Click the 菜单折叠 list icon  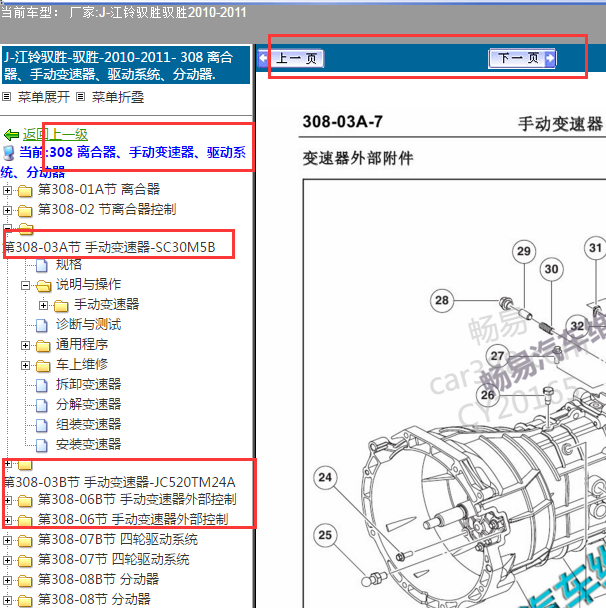pos(80,96)
